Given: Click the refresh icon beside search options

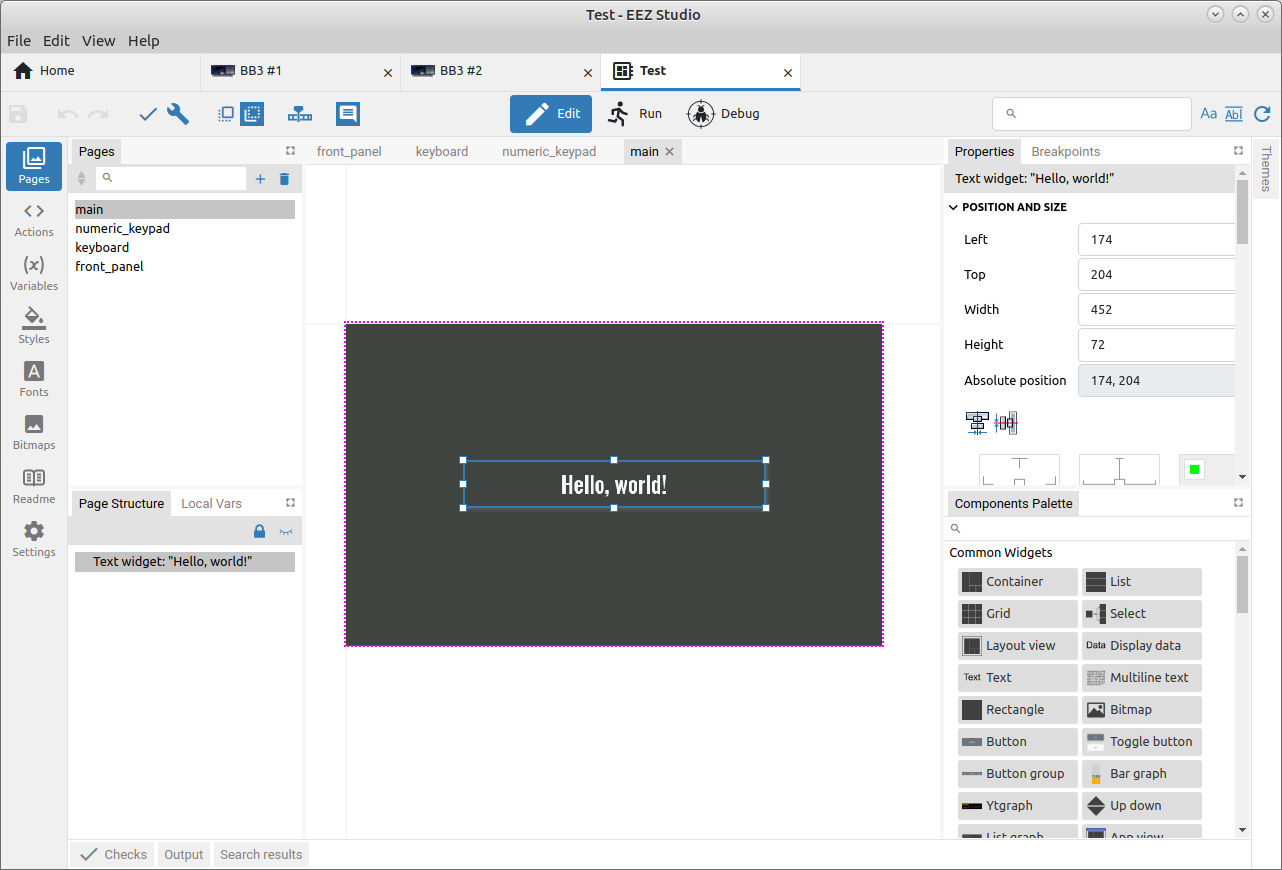Looking at the screenshot, I should (x=1262, y=114).
